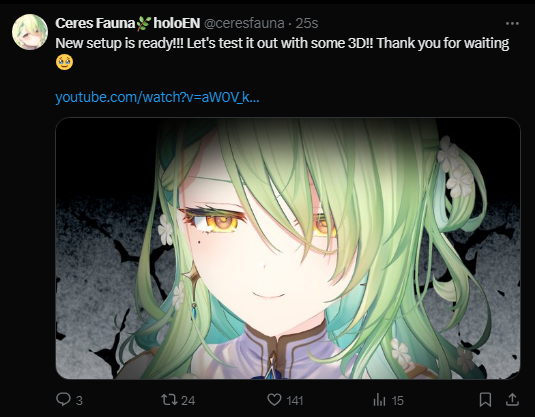Open the post via its 25s timestamp
The image size is (535, 417).
pyautogui.click(x=307, y=23)
